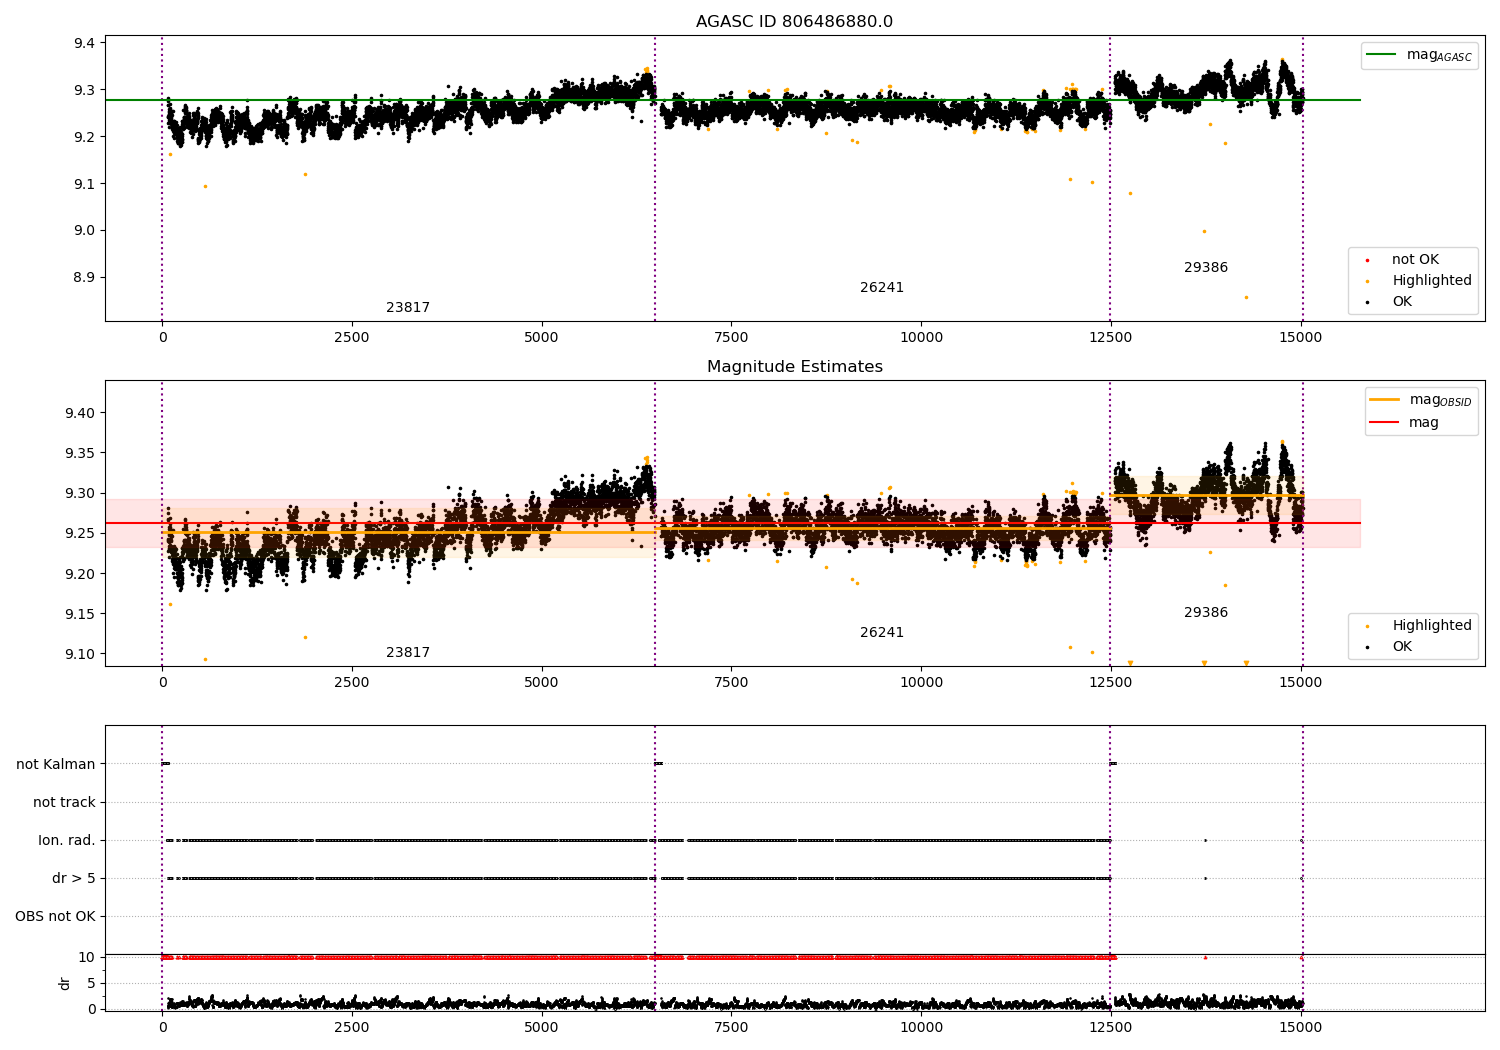Click the 9.0 y-tick label in the top plot
Viewport: 1500px width, 1050px height.
(84, 231)
